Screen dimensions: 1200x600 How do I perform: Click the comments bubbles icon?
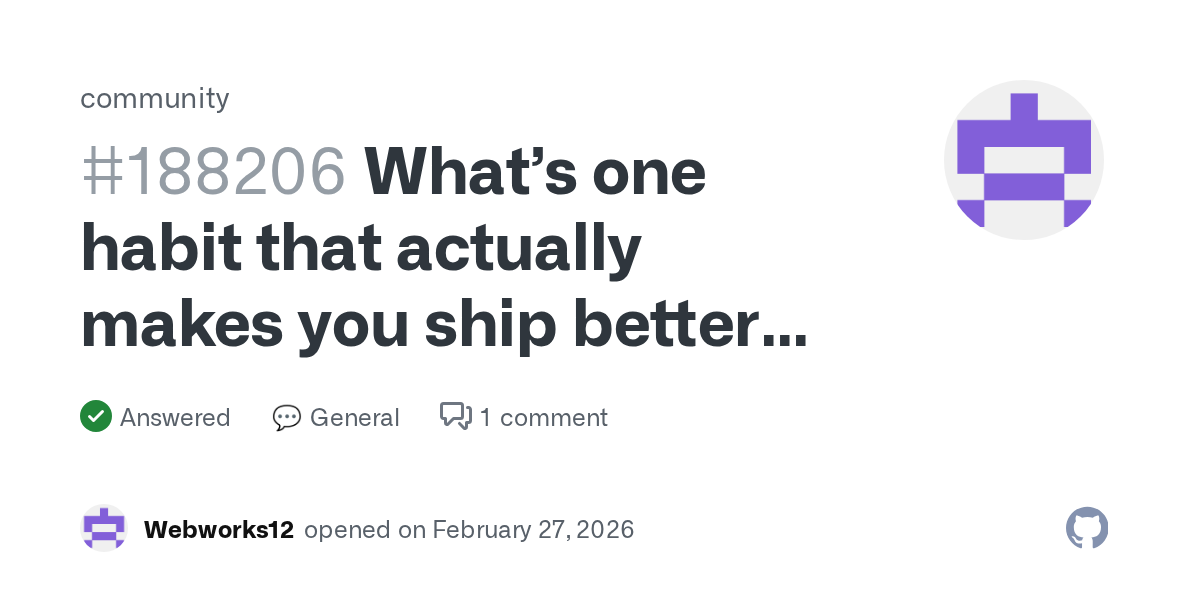pos(456,416)
